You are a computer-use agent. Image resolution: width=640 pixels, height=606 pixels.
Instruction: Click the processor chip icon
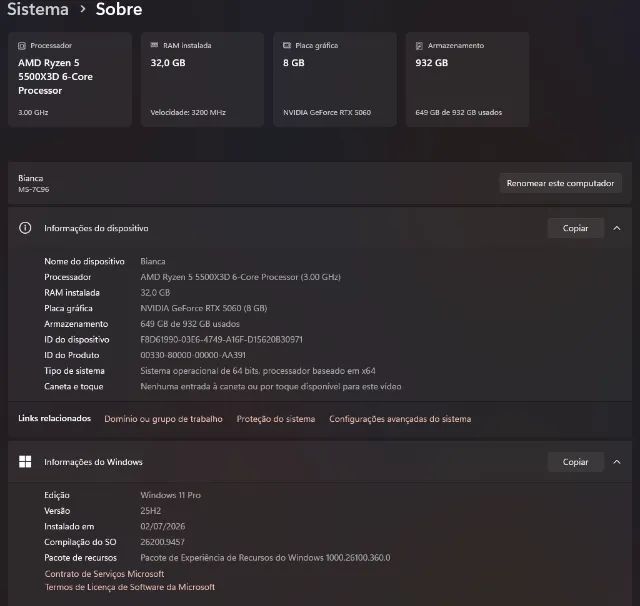point(22,46)
